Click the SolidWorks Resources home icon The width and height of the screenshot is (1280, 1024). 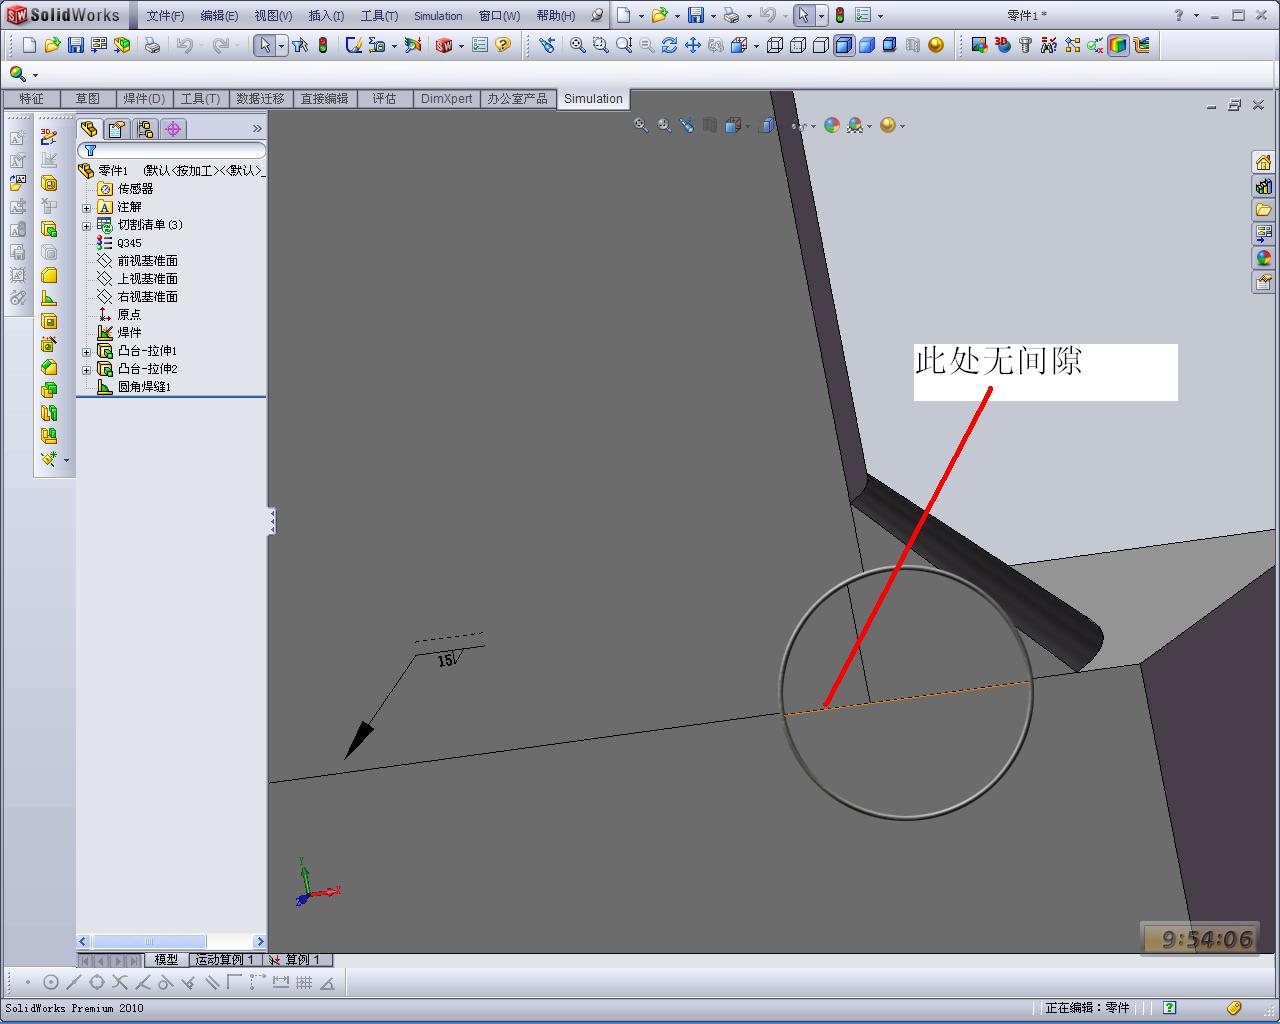click(1263, 163)
